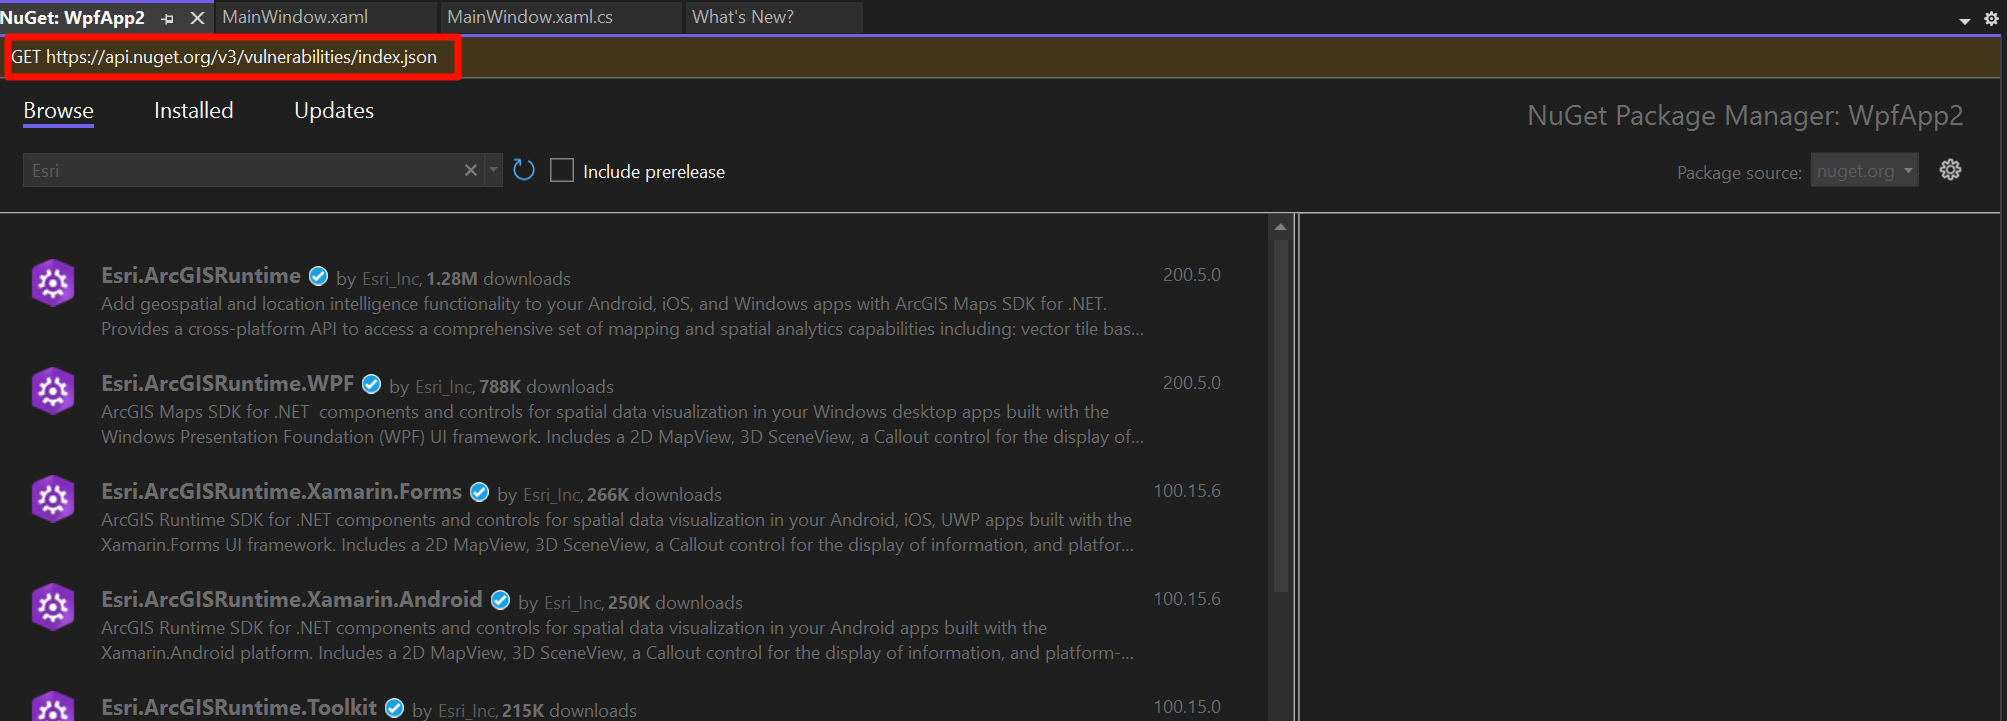
Task: Click the Esri.ArcGISRuntime description text
Action: click(622, 316)
